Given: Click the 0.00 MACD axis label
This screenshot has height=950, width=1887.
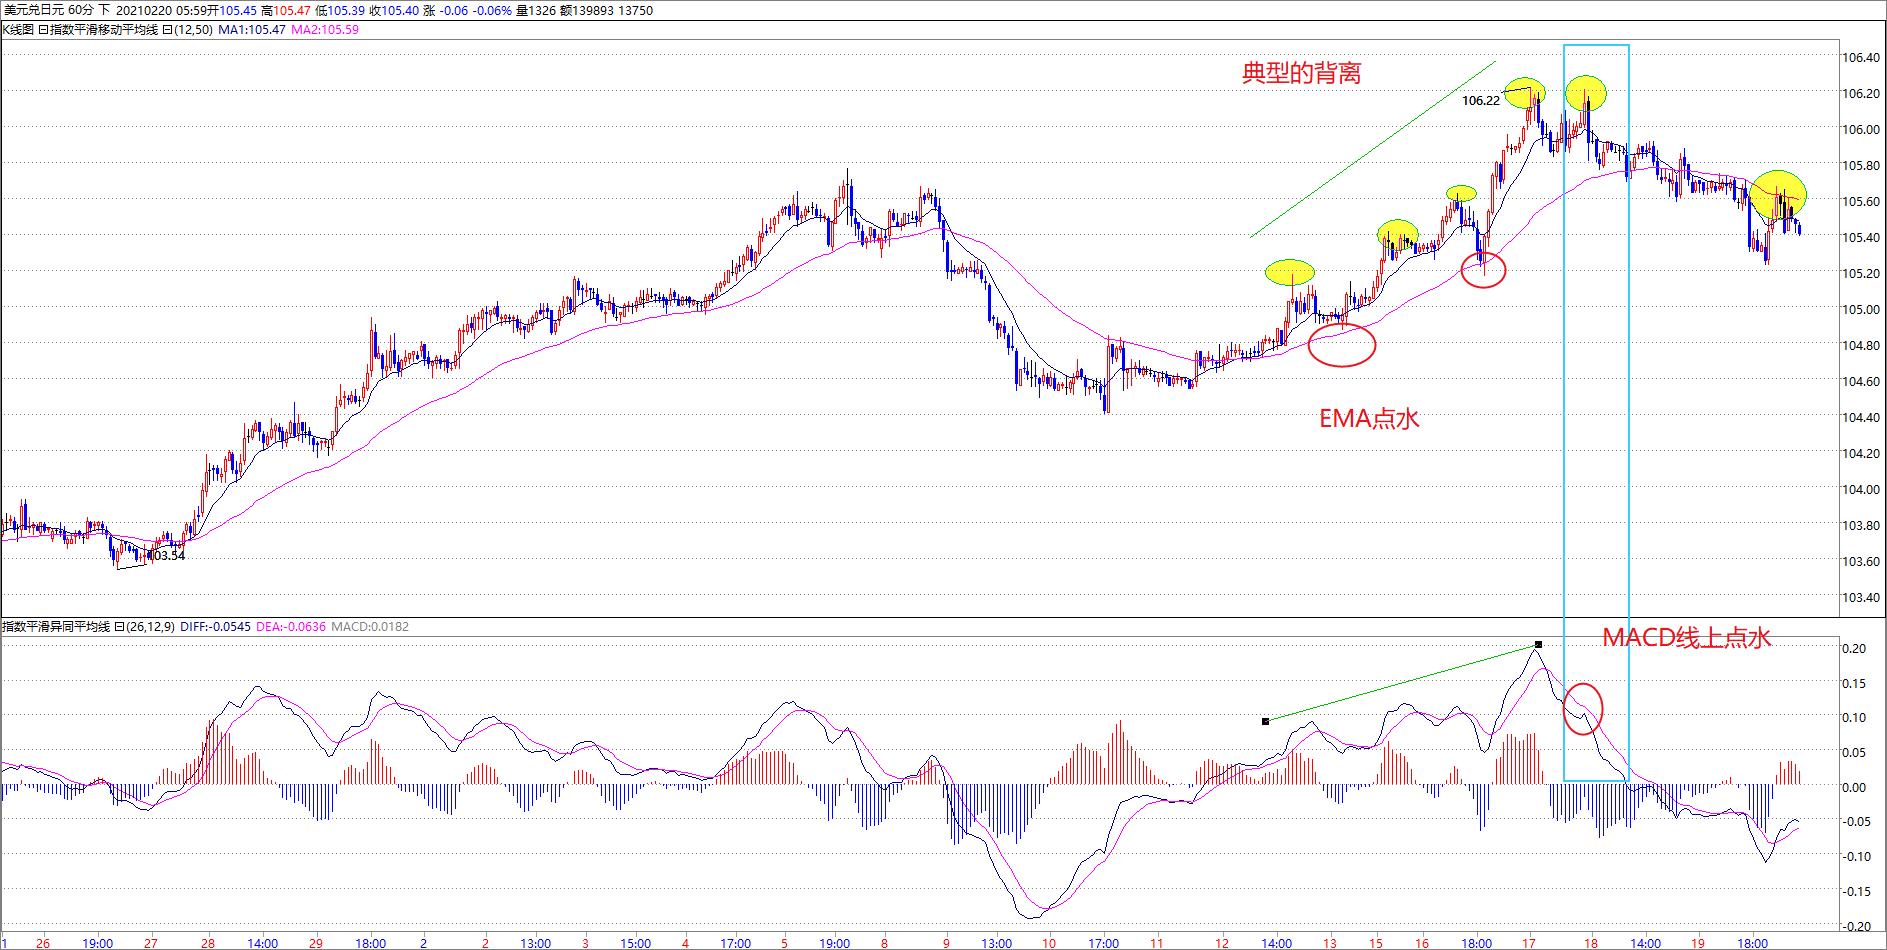Looking at the screenshot, I should click(1855, 787).
